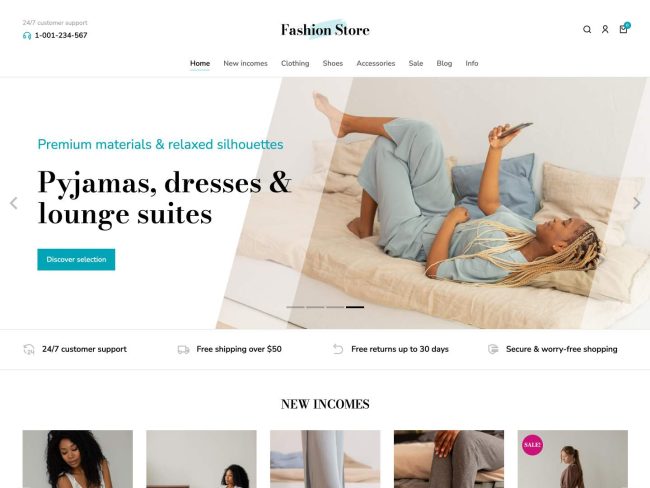Viewport: 650px width, 488px height.
Task: Go to New incomes menu item
Action: pyautogui.click(x=245, y=63)
